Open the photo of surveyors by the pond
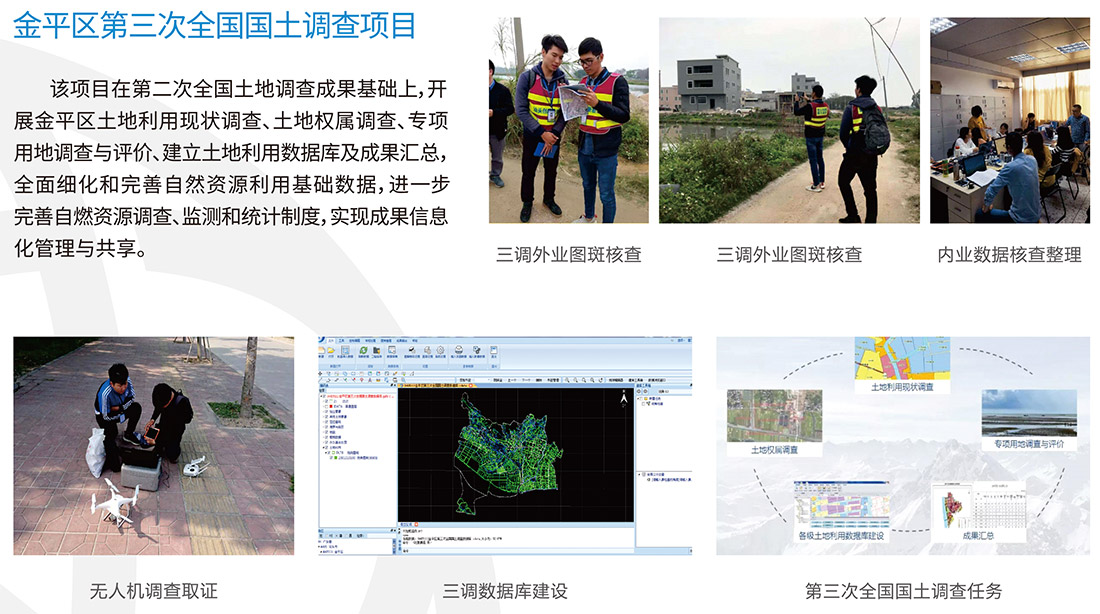The height and width of the screenshot is (614, 1100). (x=789, y=120)
